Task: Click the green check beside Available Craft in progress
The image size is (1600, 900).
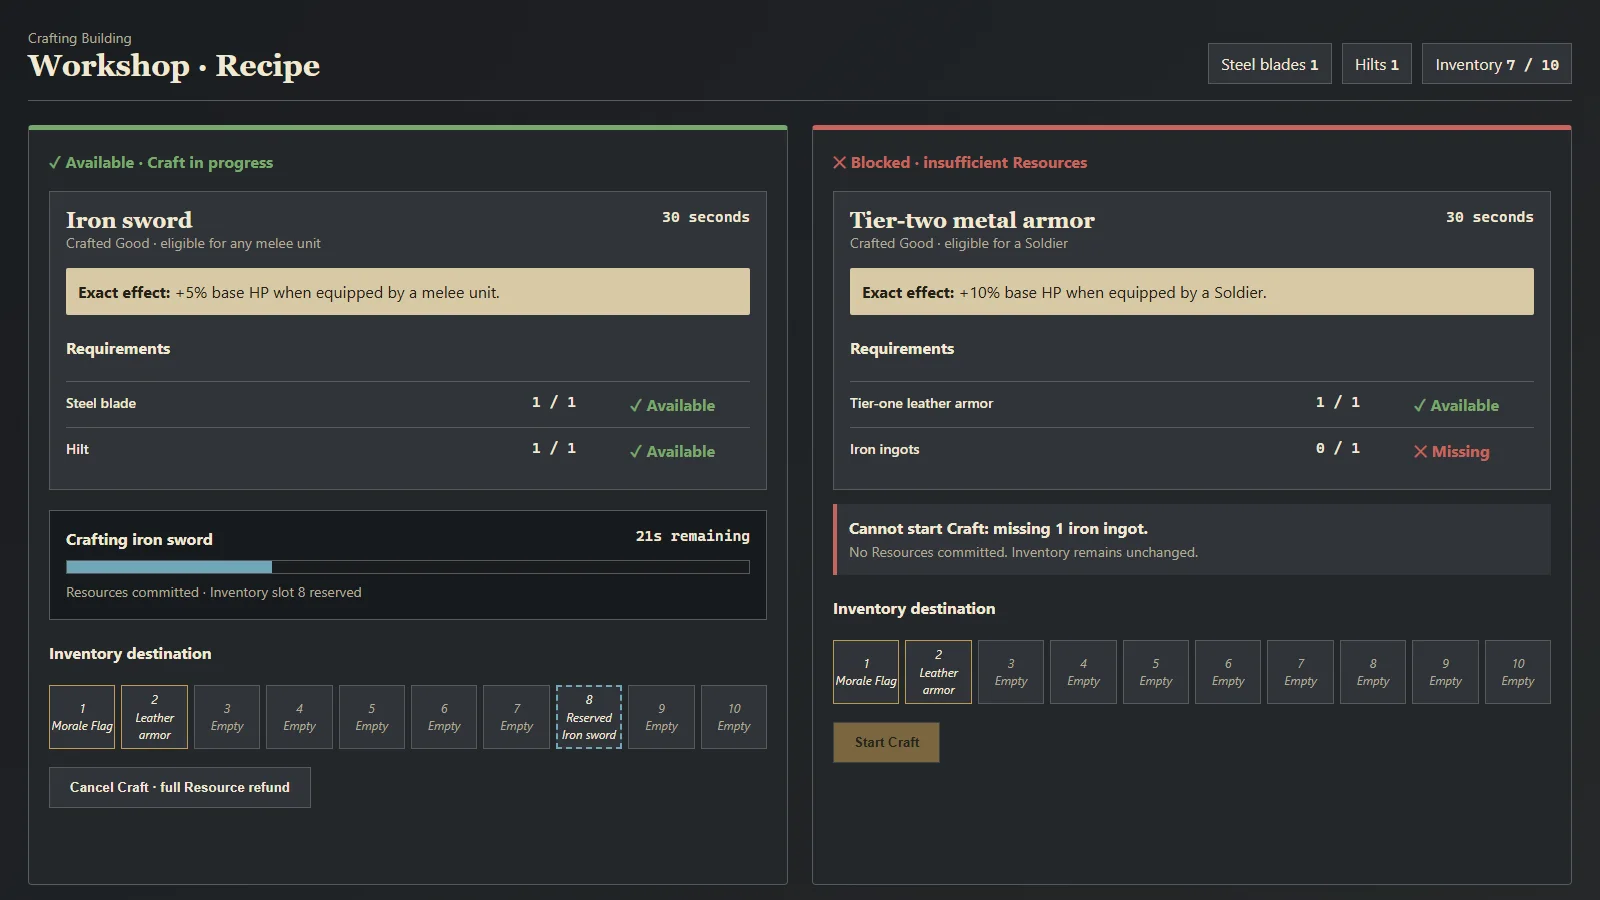Action: pyautogui.click(x=55, y=163)
